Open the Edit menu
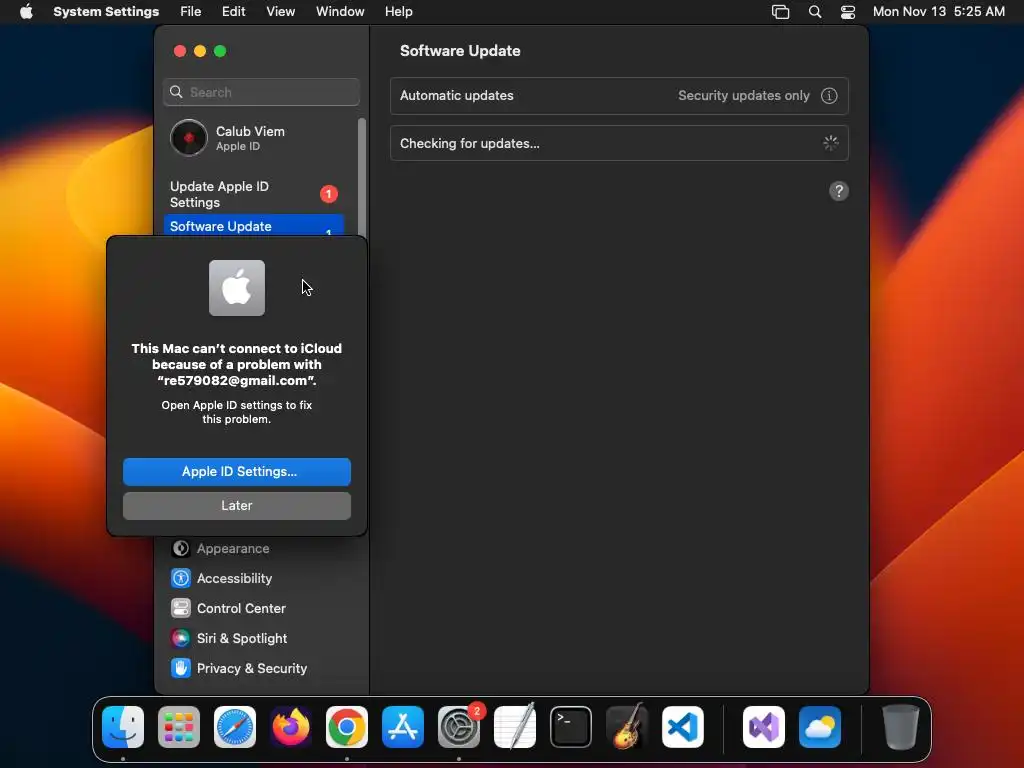This screenshot has height=768, width=1024. pyautogui.click(x=234, y=11)
